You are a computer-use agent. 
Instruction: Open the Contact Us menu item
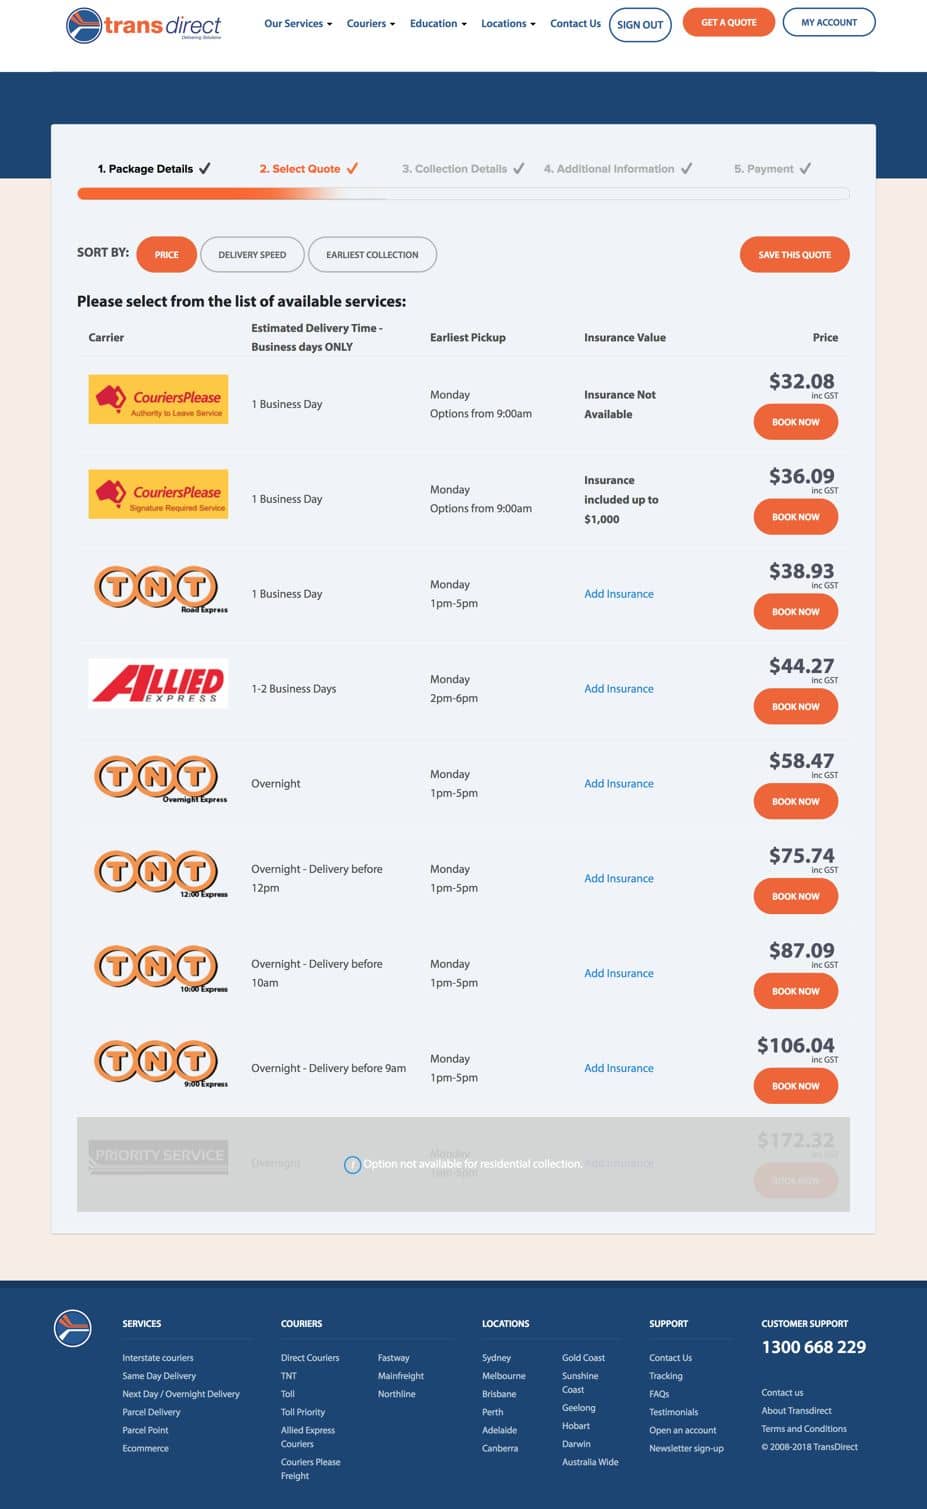[x=575, y=23]
